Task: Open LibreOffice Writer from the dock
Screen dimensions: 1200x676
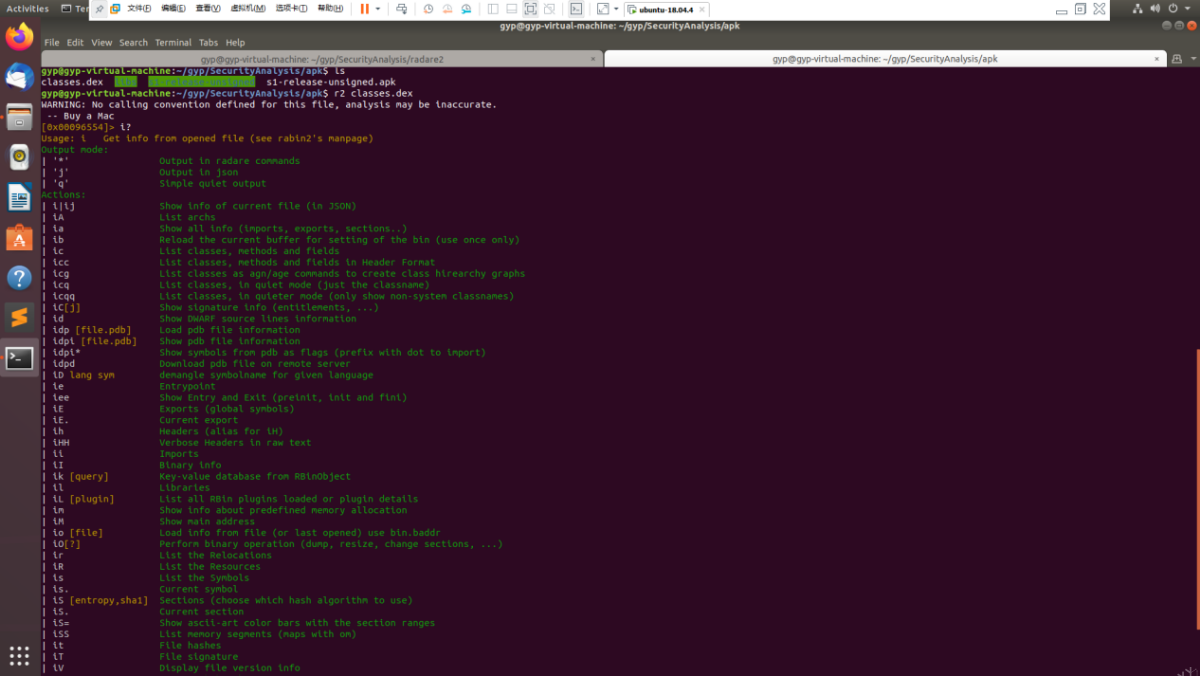Action: pos(19,197)
